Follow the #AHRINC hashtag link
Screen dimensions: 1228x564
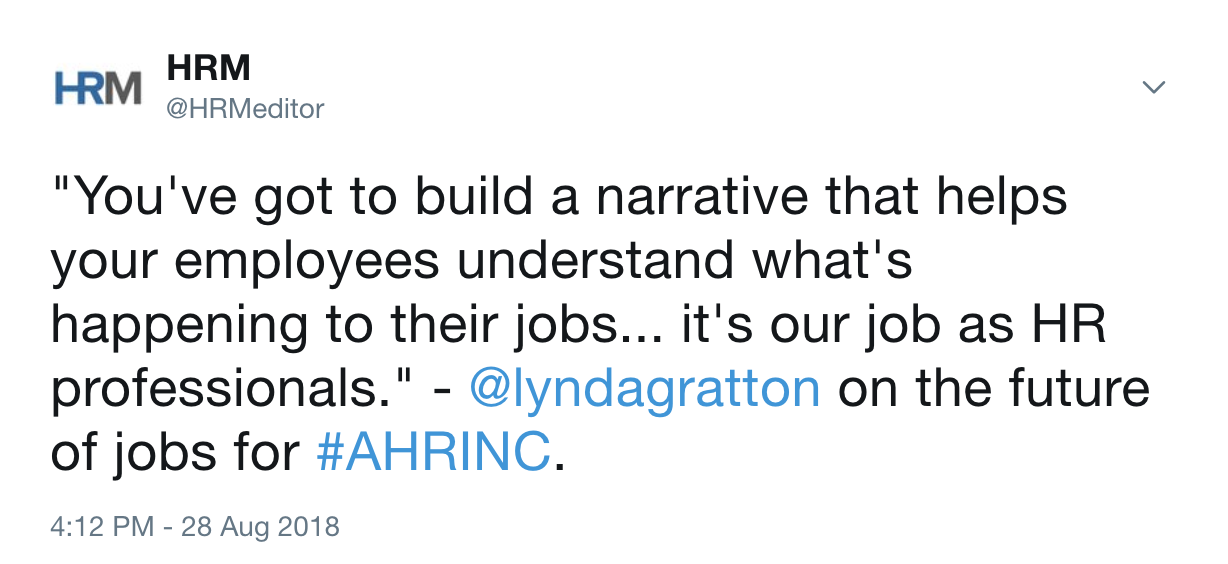tap(434, 453)
